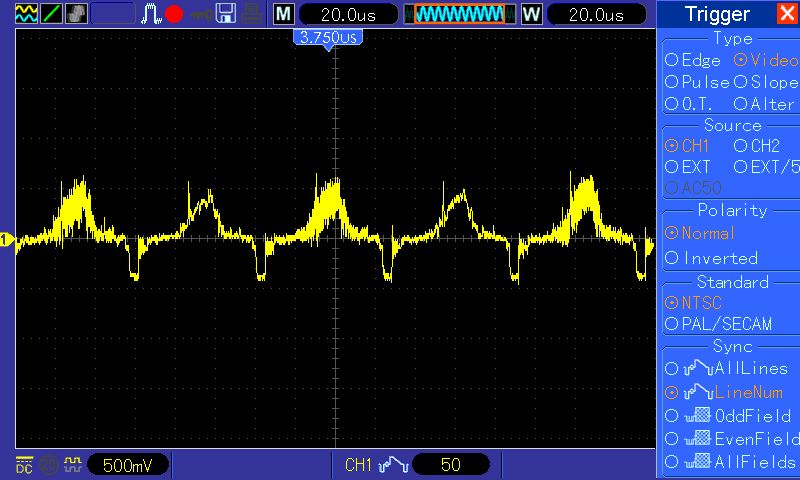Screen dimensions: 800x480
Task: Click the Trigger panel title
Action: [717, 14]
